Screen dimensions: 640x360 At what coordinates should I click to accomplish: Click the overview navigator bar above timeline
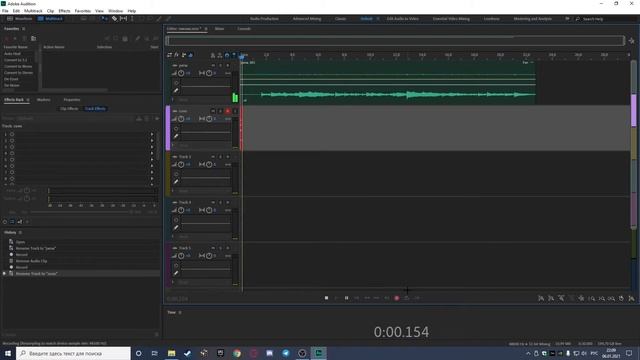coord(395,40)
